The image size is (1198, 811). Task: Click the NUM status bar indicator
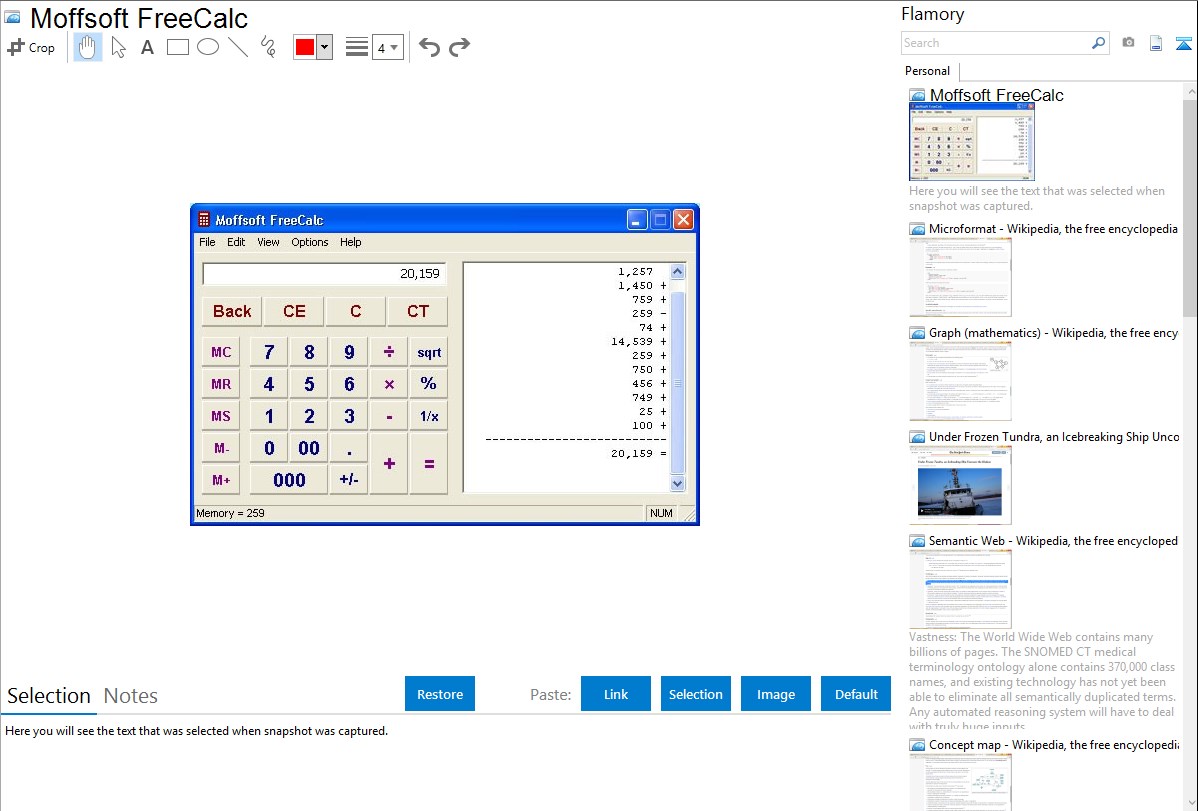661,513
